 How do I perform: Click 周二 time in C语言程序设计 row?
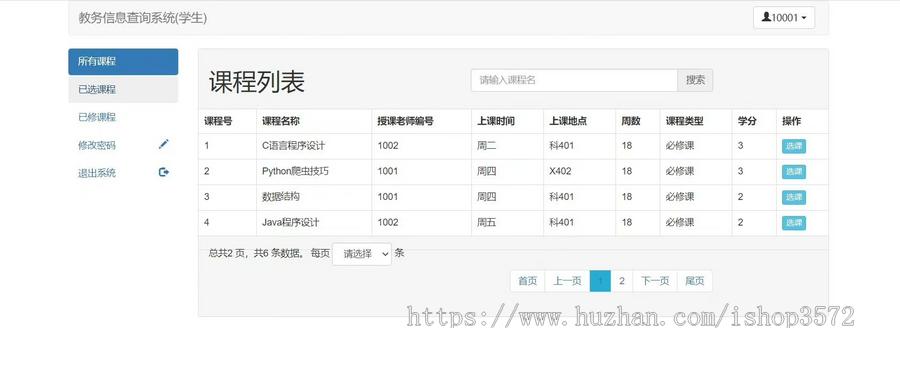(x=487, y=146)
